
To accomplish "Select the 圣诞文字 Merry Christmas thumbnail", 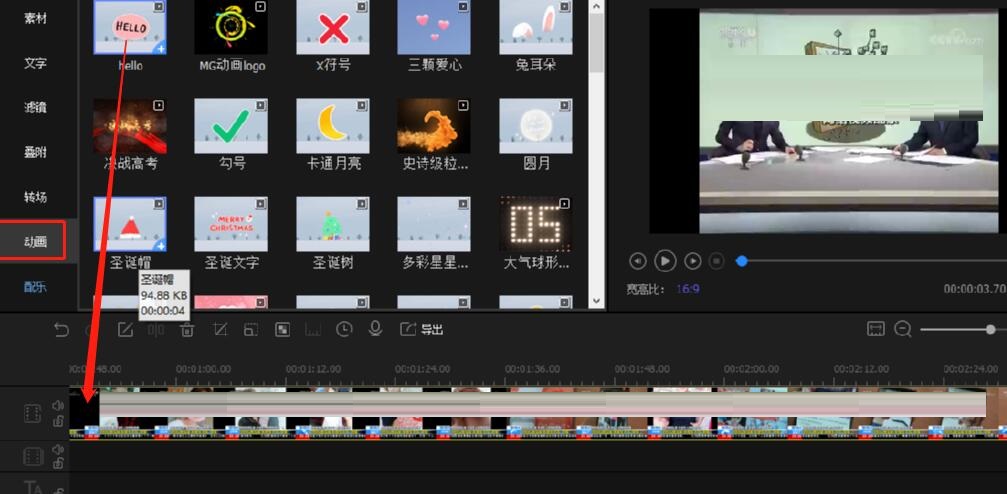I will tap(231, 224).
